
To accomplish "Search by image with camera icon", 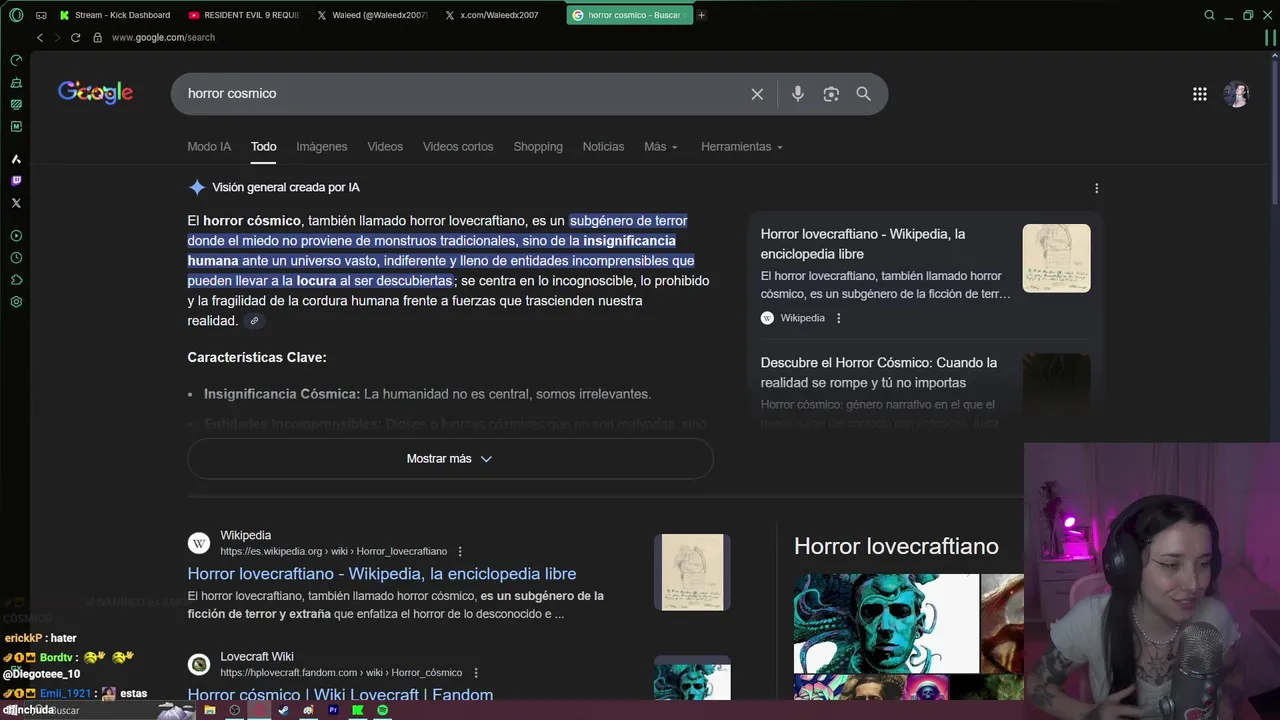I will 831,94.
